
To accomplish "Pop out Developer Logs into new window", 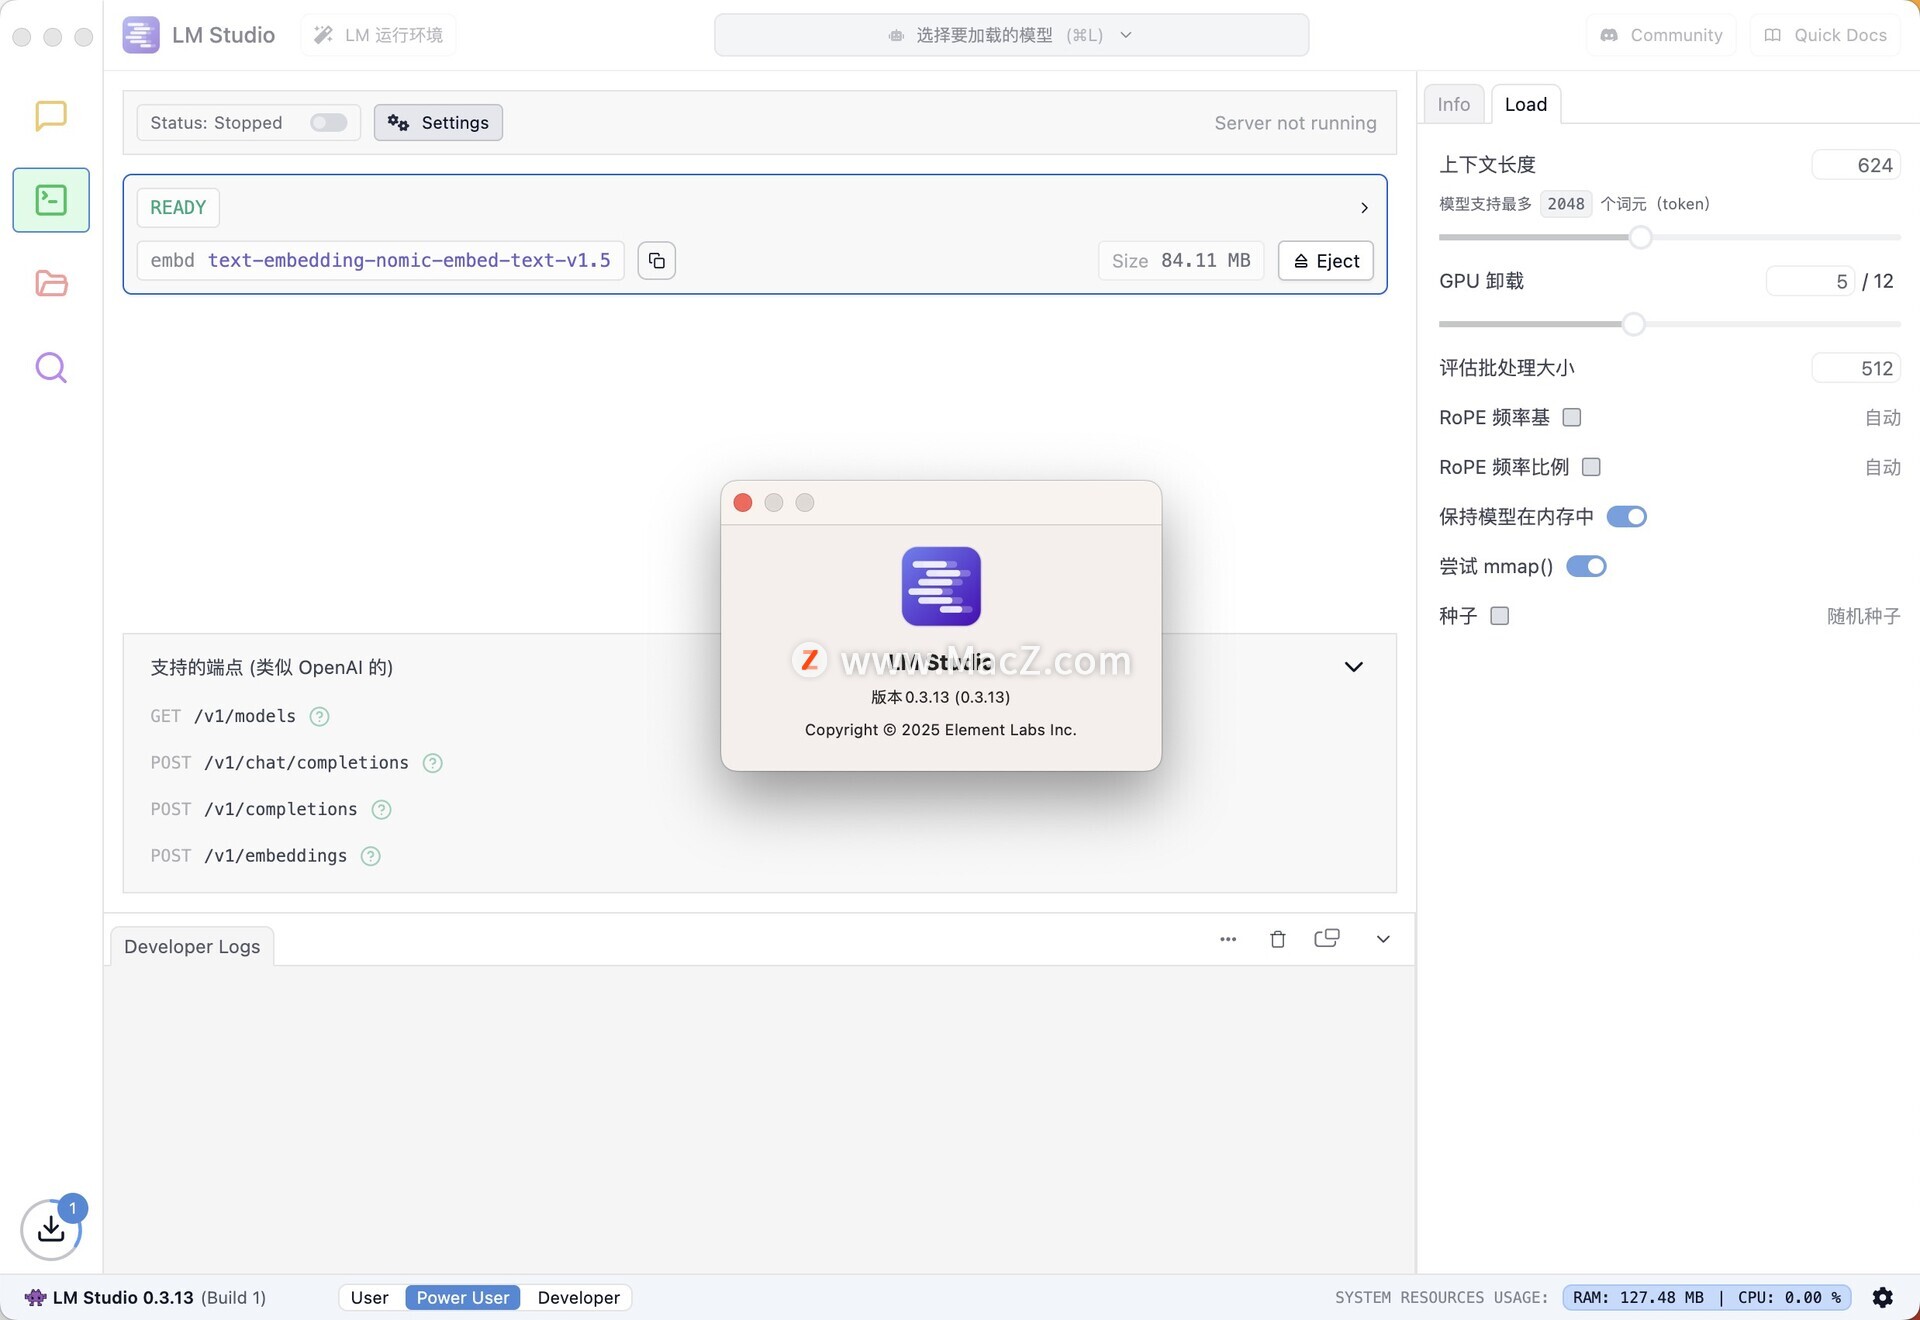I will [x=1327, y=938].
